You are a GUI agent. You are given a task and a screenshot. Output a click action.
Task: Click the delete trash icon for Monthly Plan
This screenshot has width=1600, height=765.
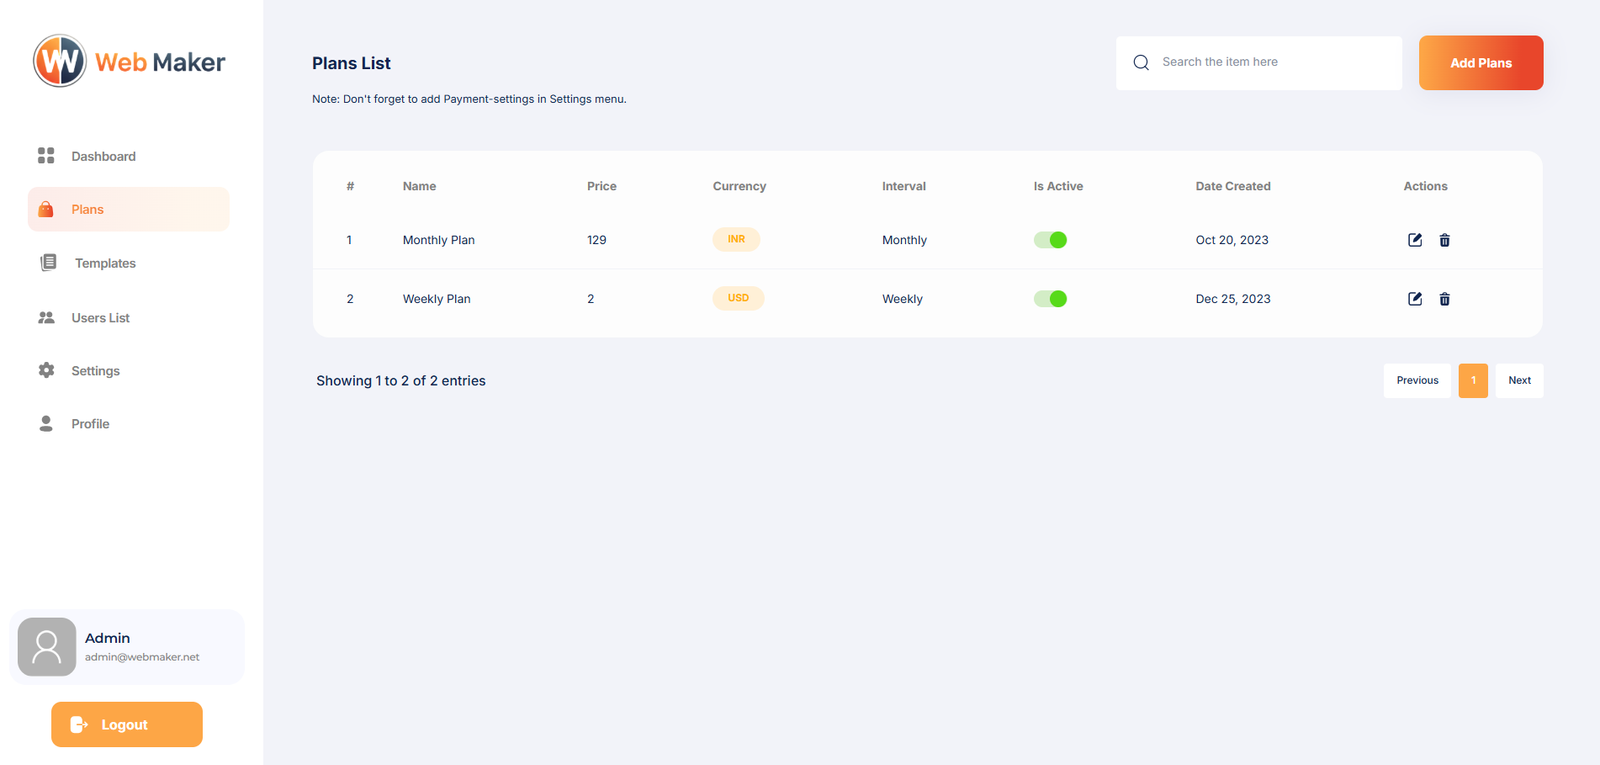(1444, 240)
